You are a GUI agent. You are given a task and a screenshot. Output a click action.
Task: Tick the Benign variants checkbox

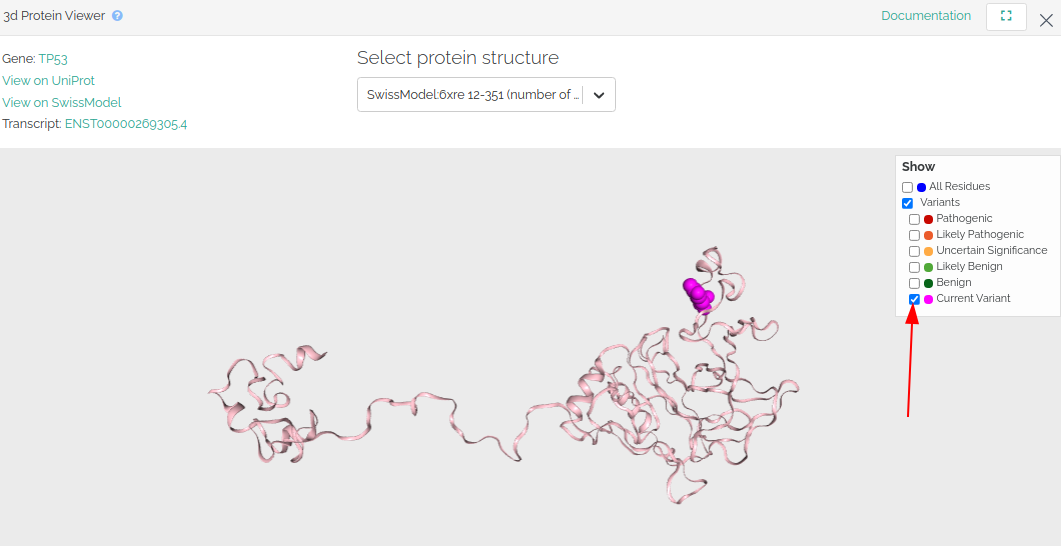click(x=914, y=283)
